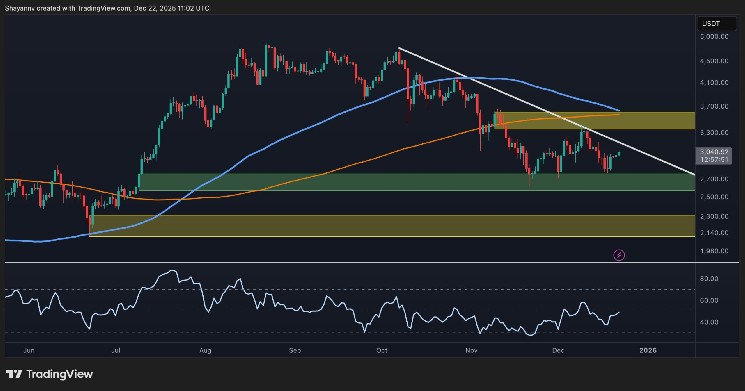
Task: Click the 3,300.00 price axis label
Action: tap(713, 133)
